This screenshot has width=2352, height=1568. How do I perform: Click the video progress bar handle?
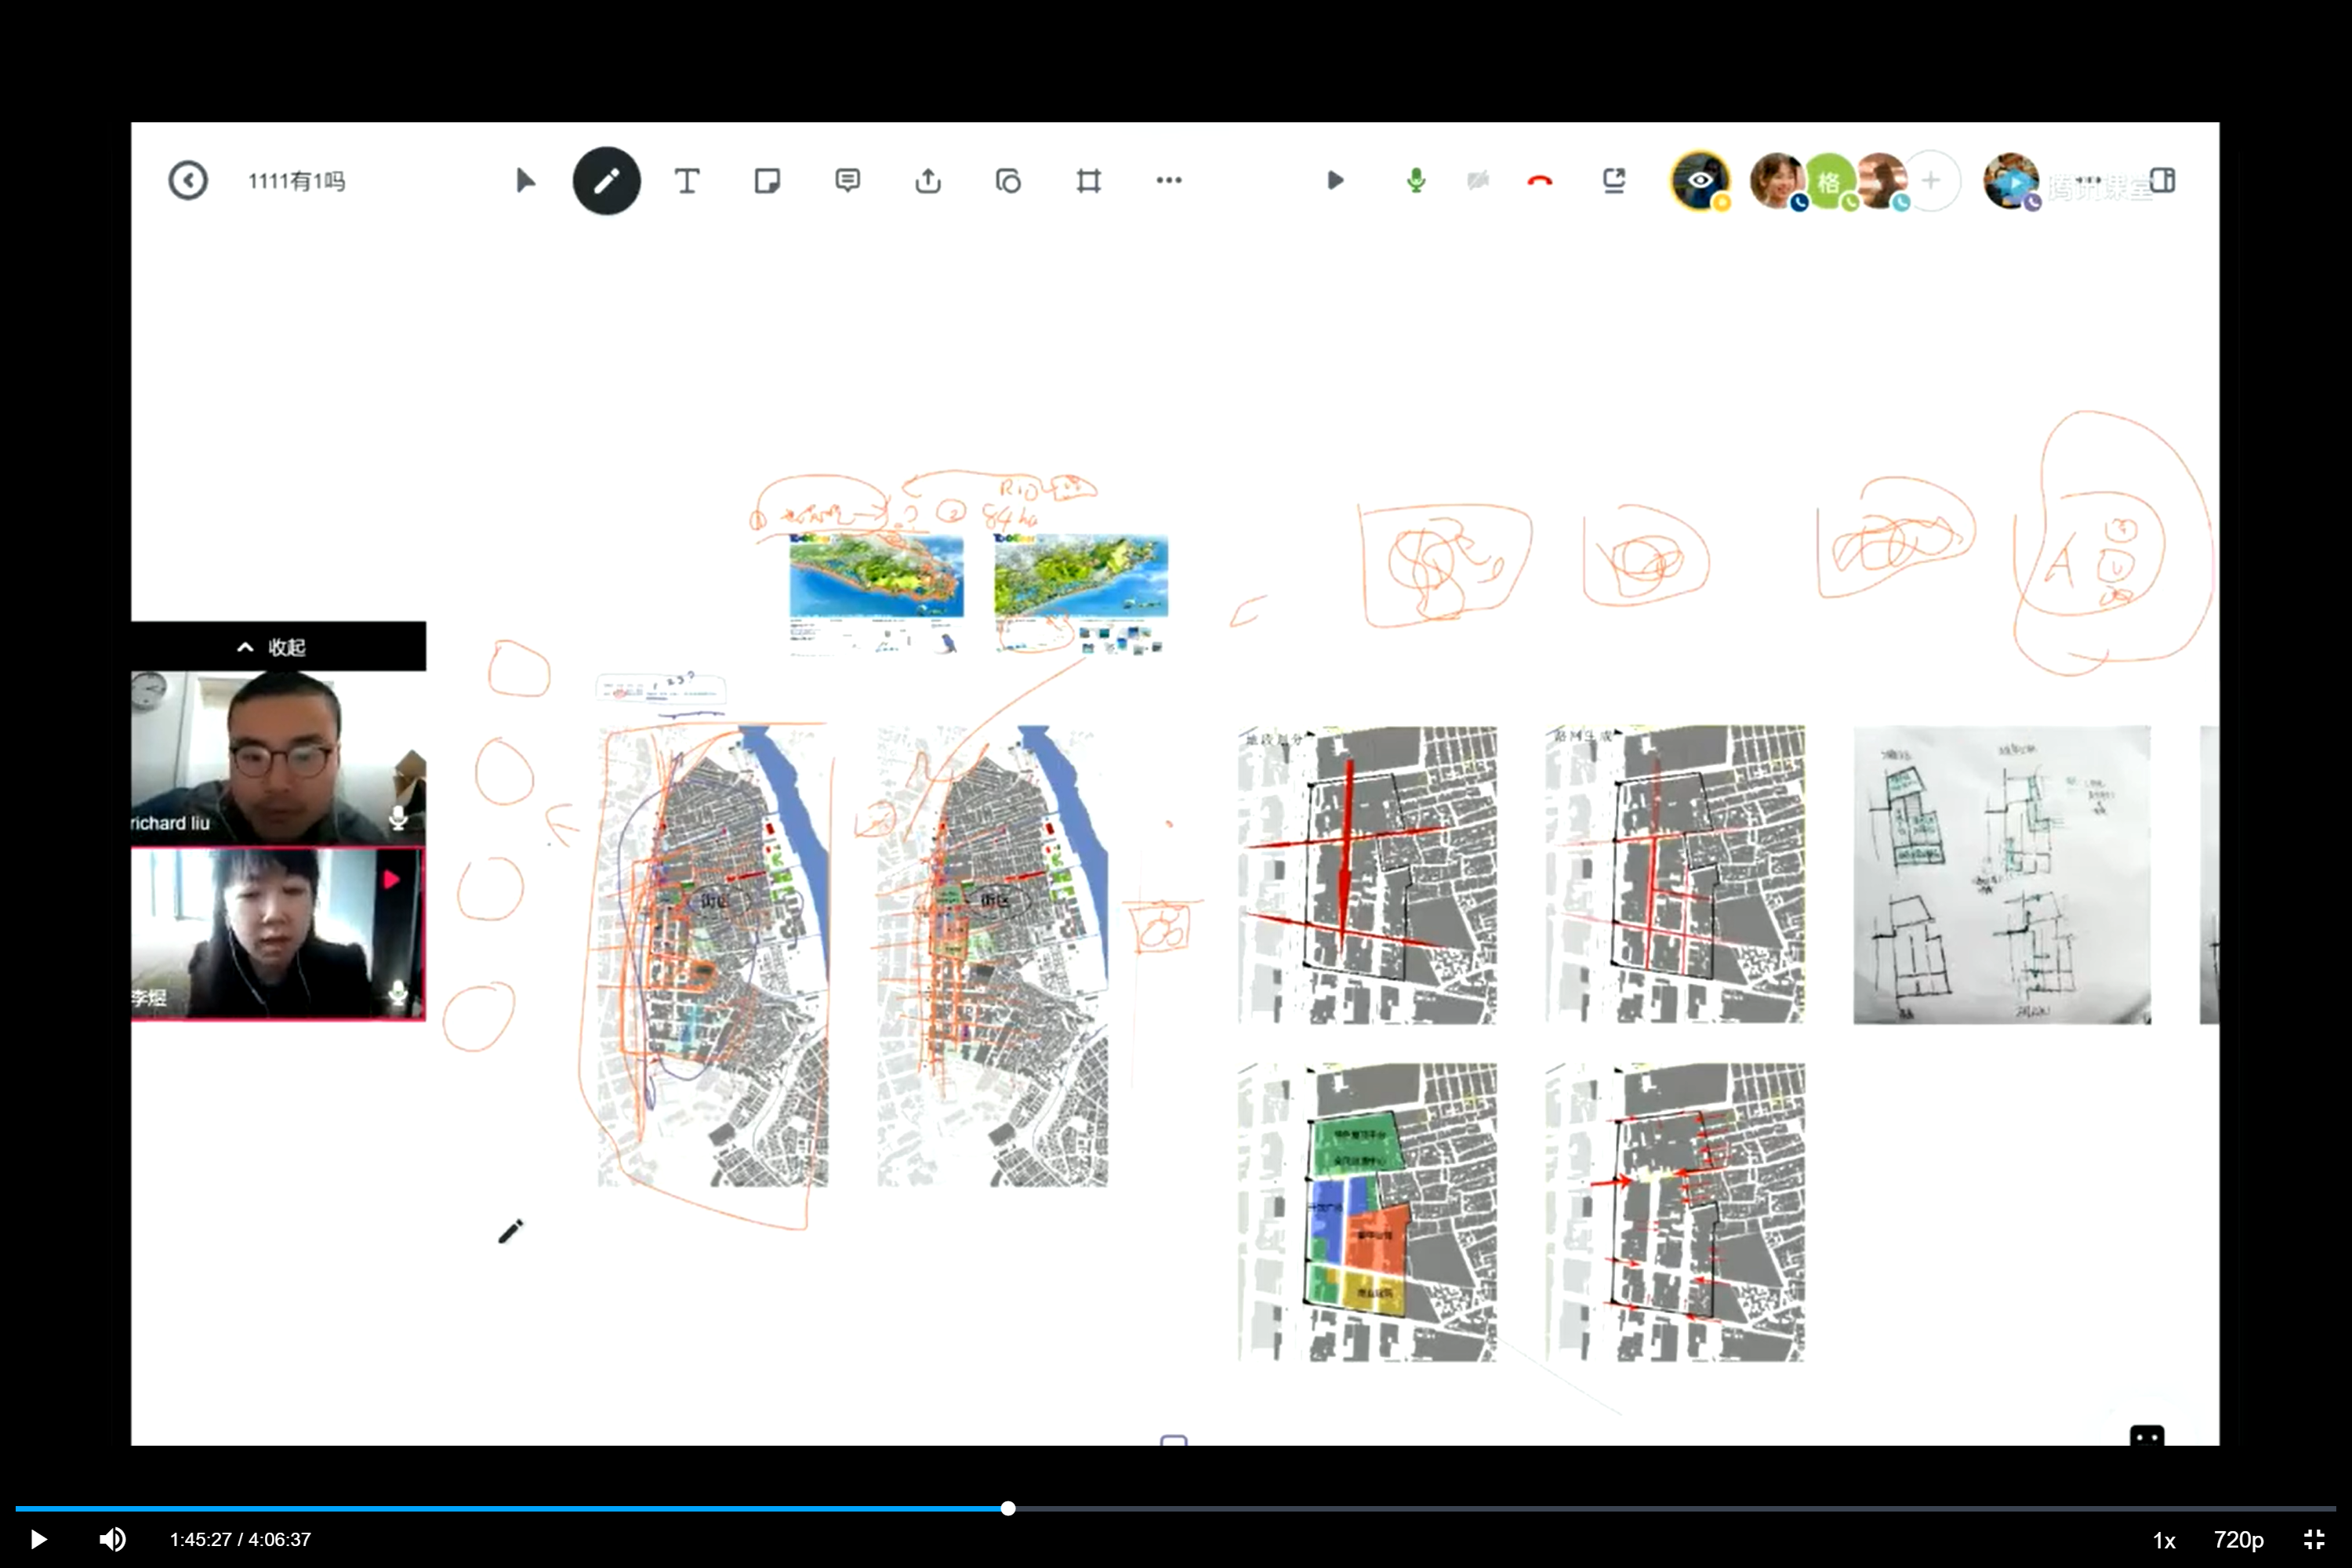click(x=1008, y=1508)
